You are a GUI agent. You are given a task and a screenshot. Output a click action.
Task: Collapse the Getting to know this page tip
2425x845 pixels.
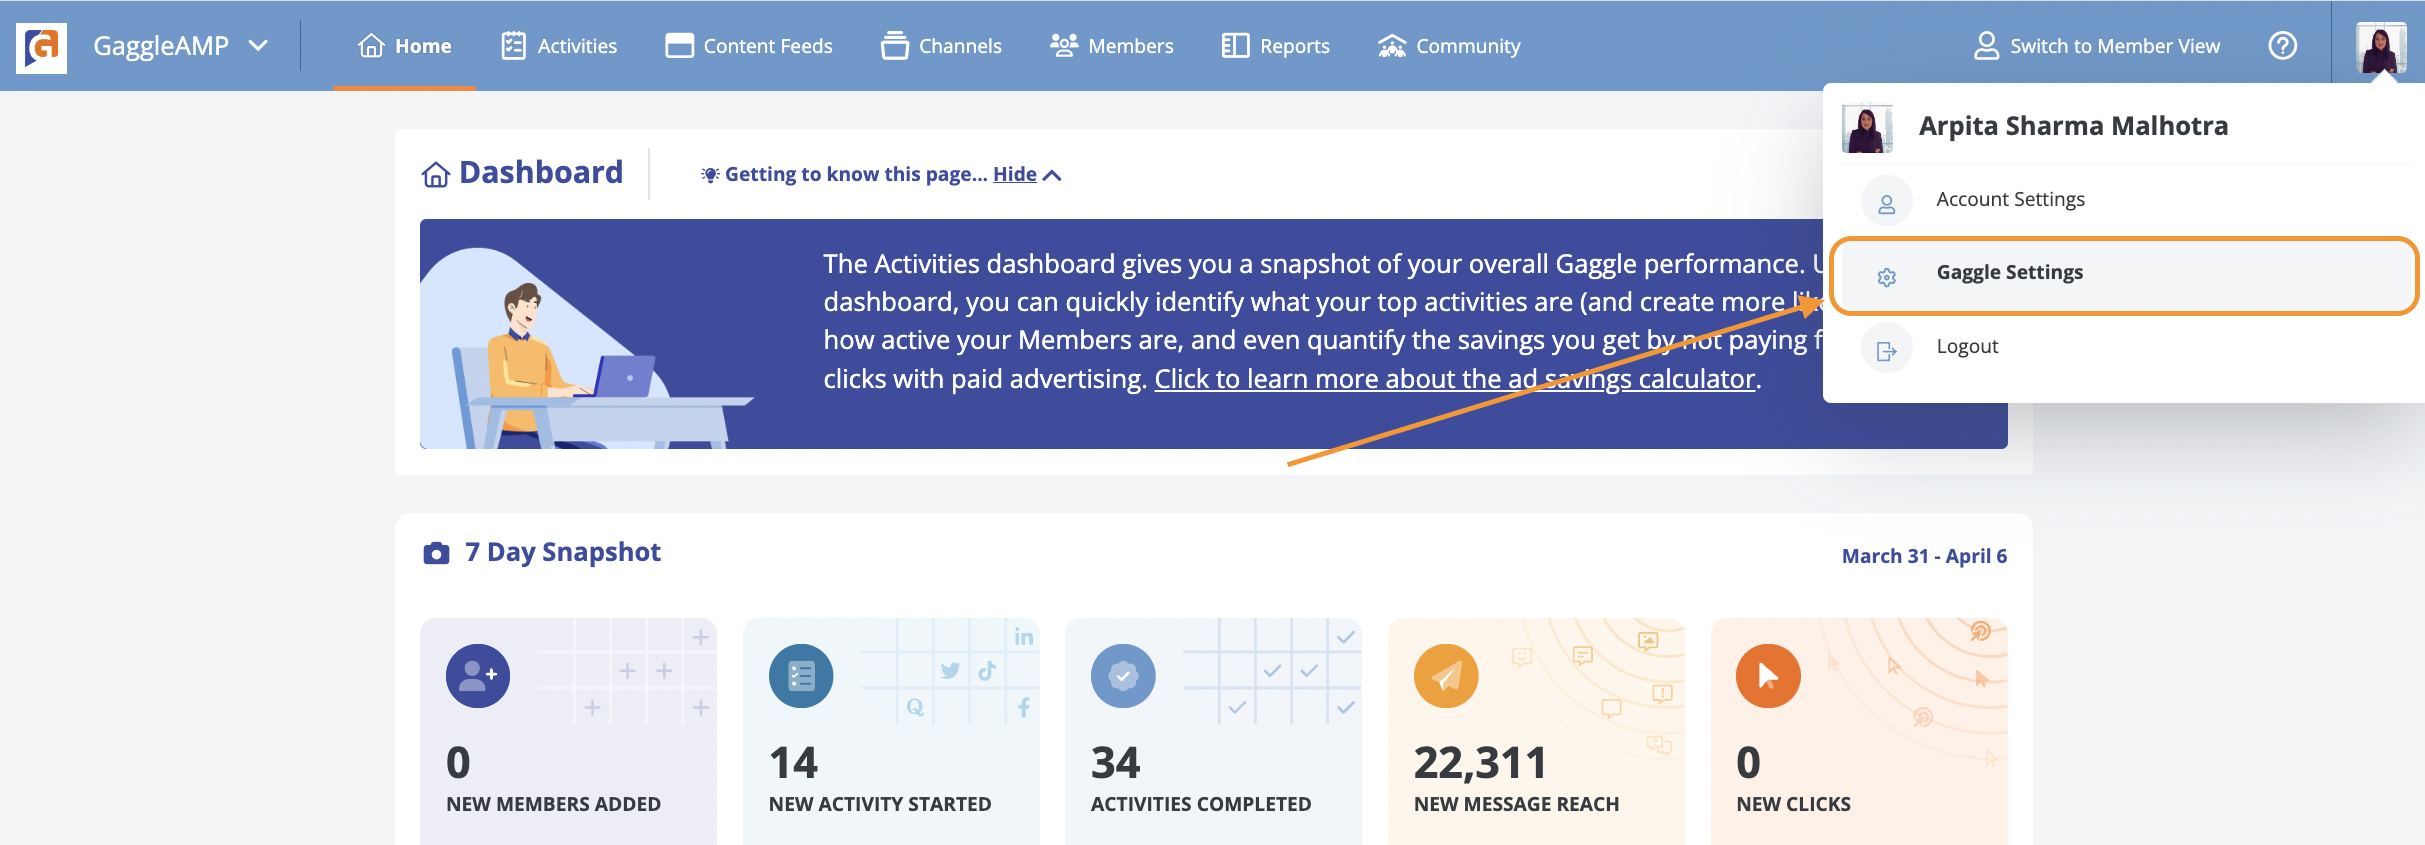point(1014,174)
